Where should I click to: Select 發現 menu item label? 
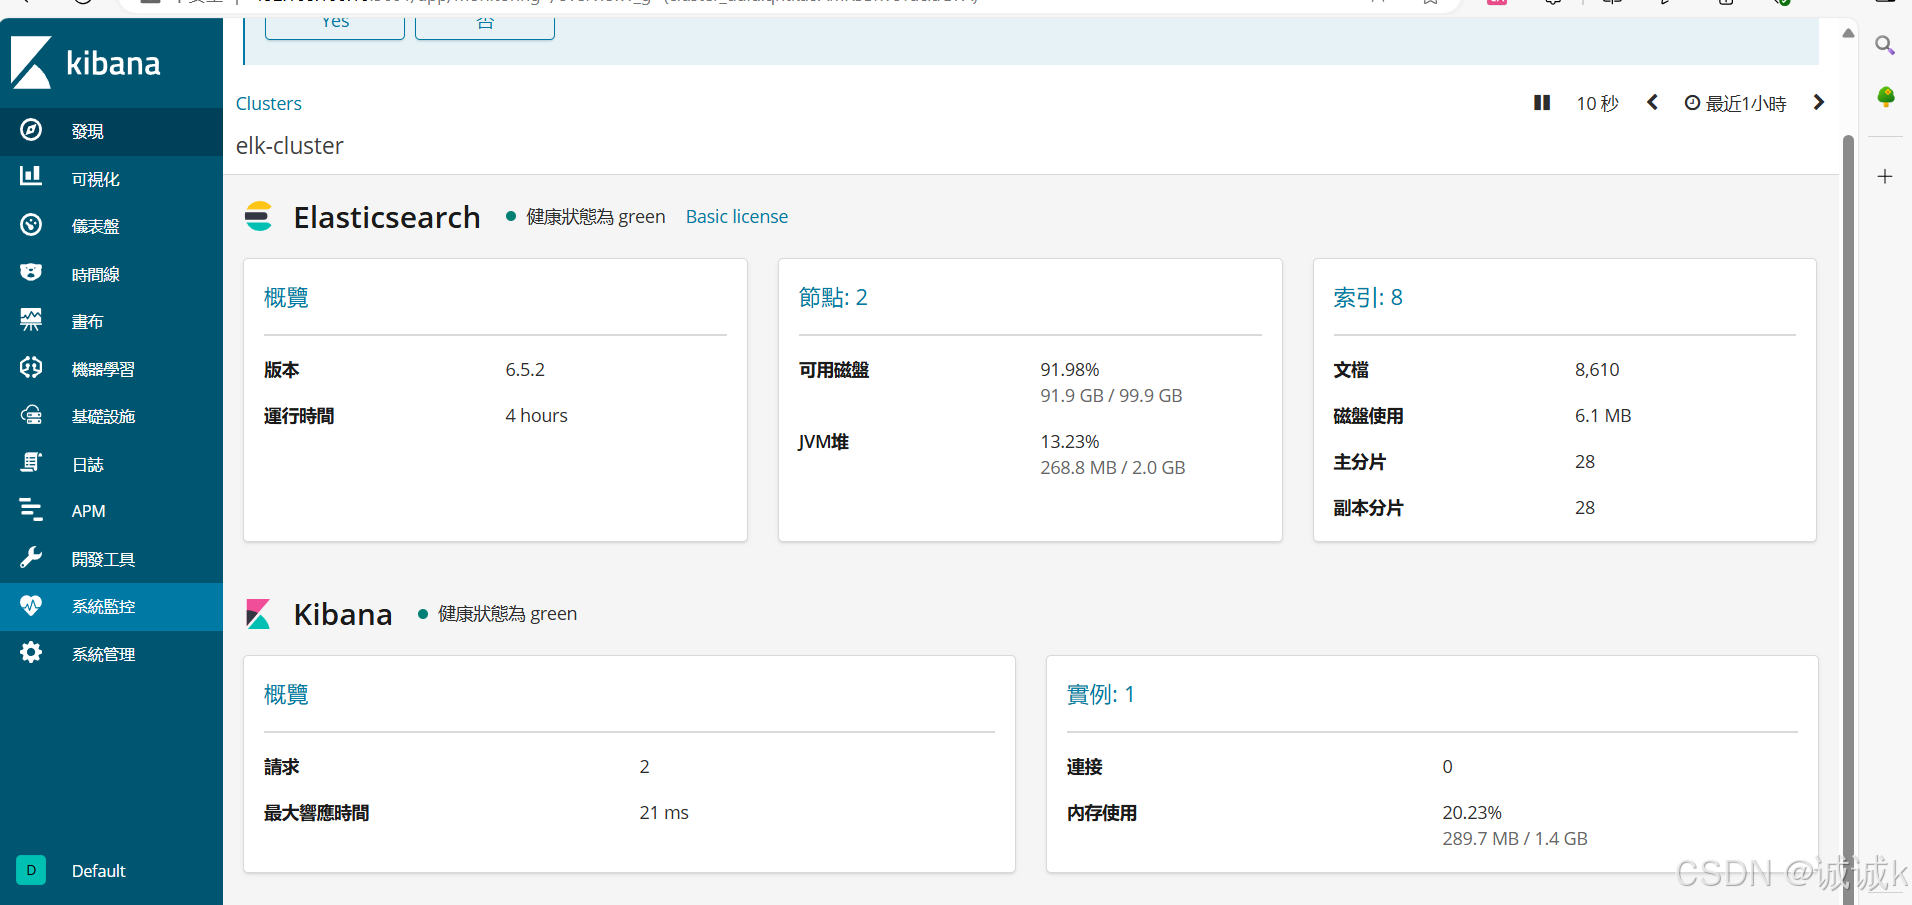pos(88,131)
